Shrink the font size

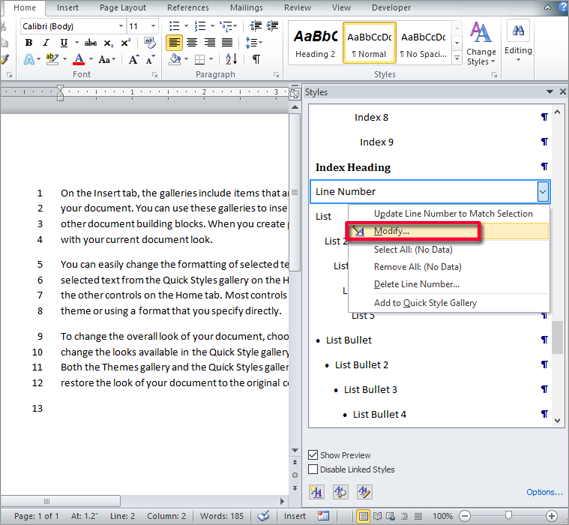pos(150,59)
